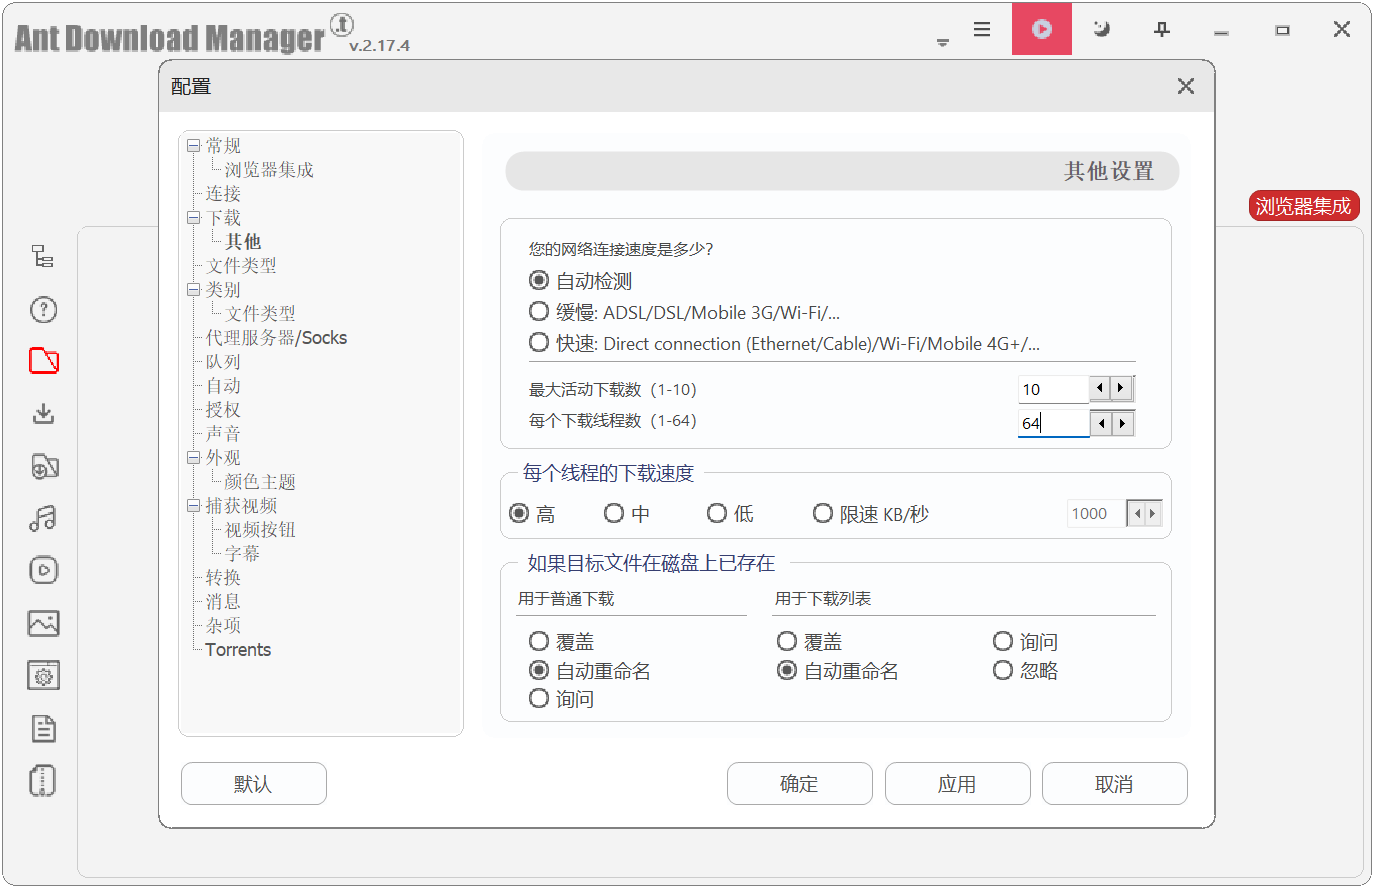Decrease threads per download stepper
The image size is (1374, 888).
coord(1101,423)
